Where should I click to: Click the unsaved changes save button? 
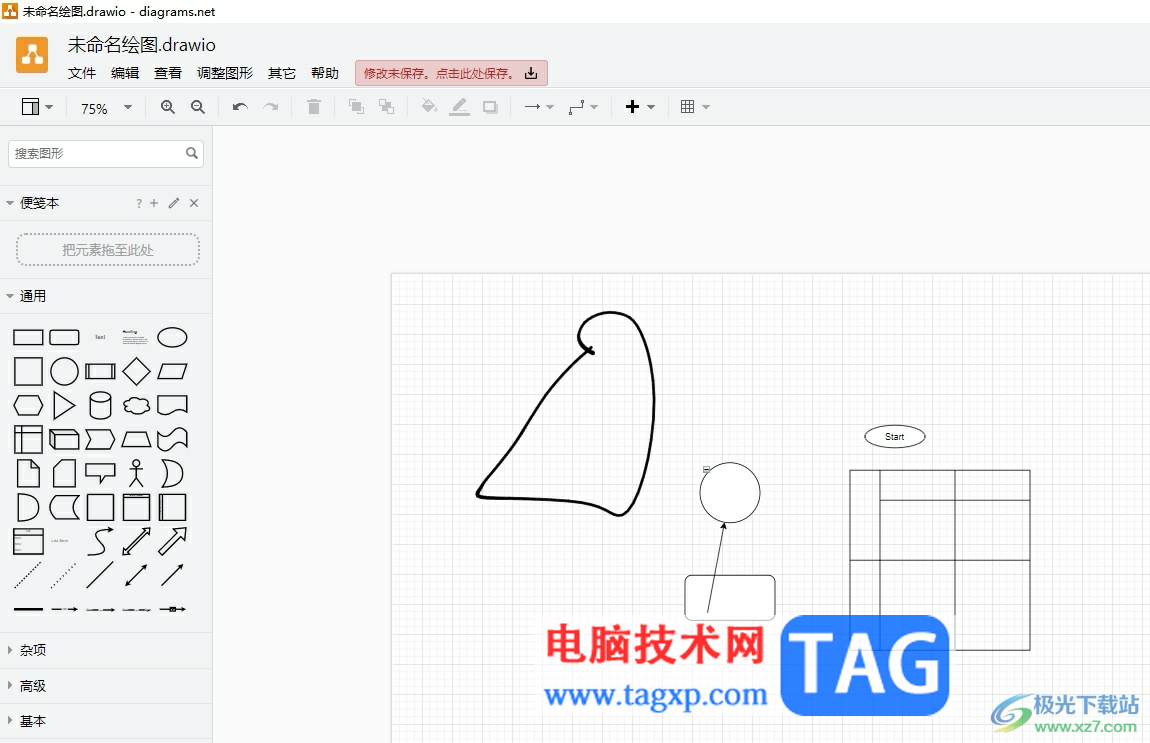(451, 73)
